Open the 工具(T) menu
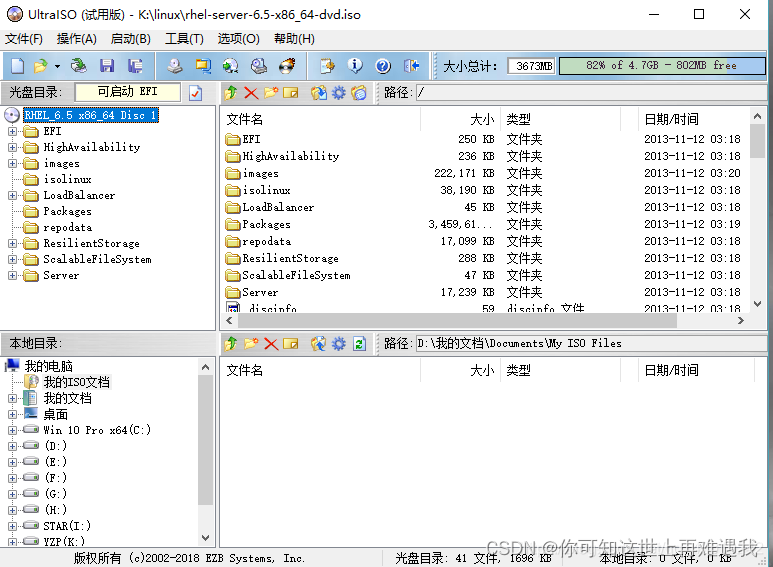This screenshot has width=773, height=567. (x=184, y=39)
